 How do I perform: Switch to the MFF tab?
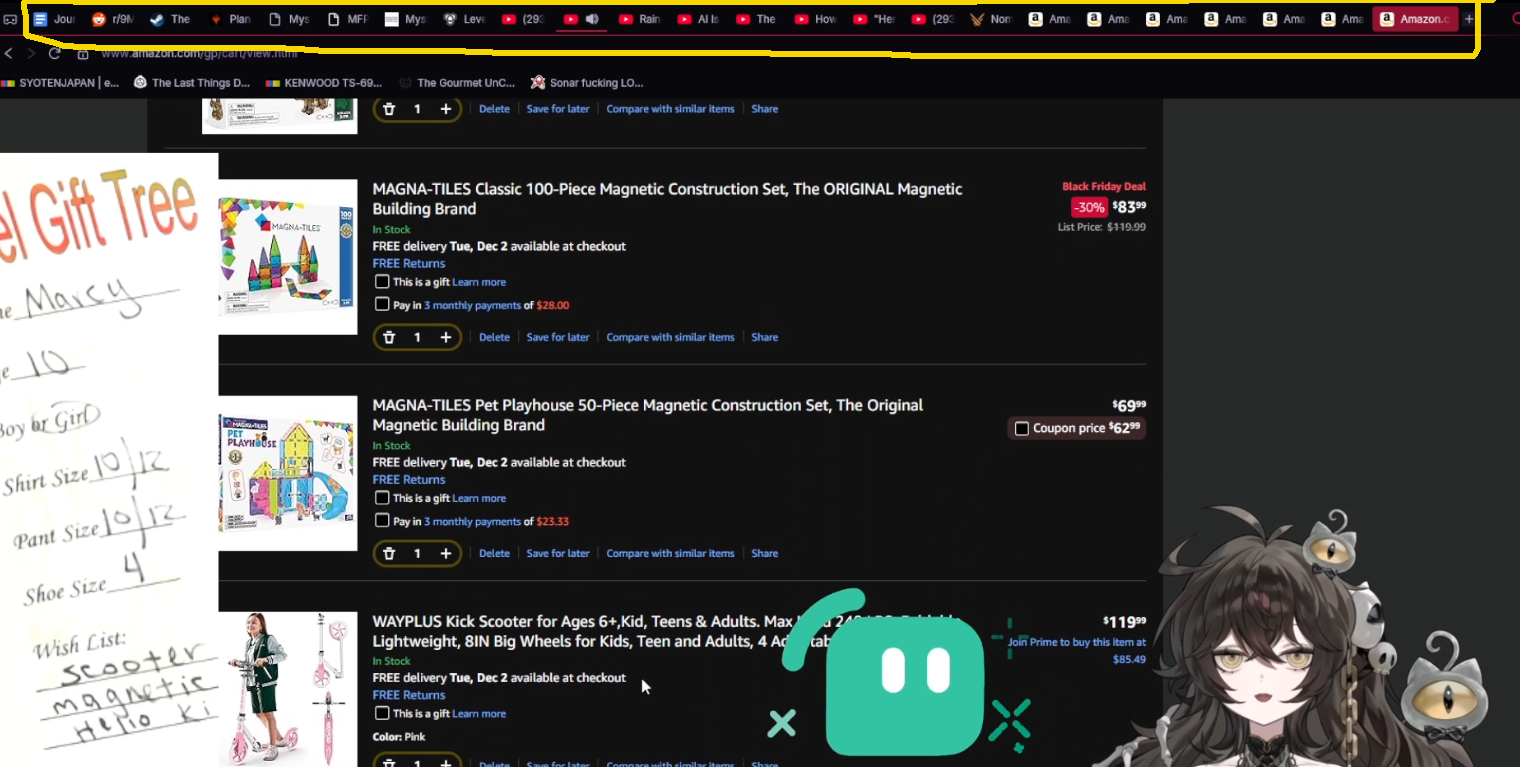(346, 19)
